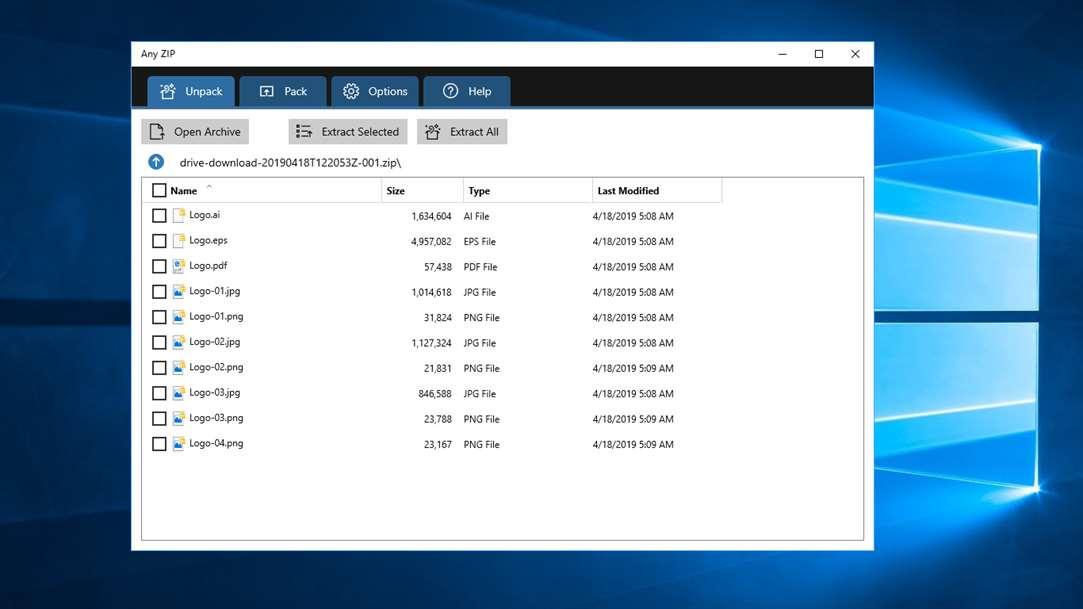Screen dimensions: 1083x609
Task: Click the Help question mark icon
Action: pyautogui.click(x=450, y=91)
